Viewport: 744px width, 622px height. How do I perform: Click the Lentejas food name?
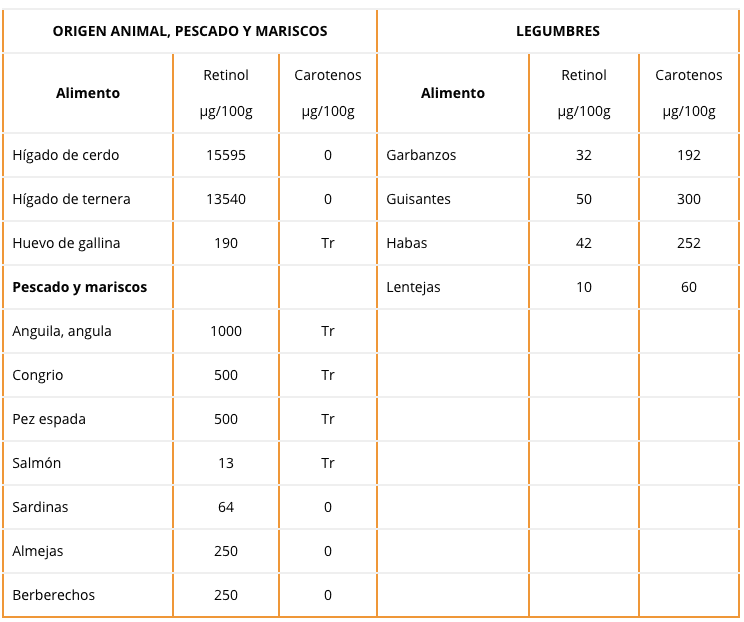tap(413, 287)
